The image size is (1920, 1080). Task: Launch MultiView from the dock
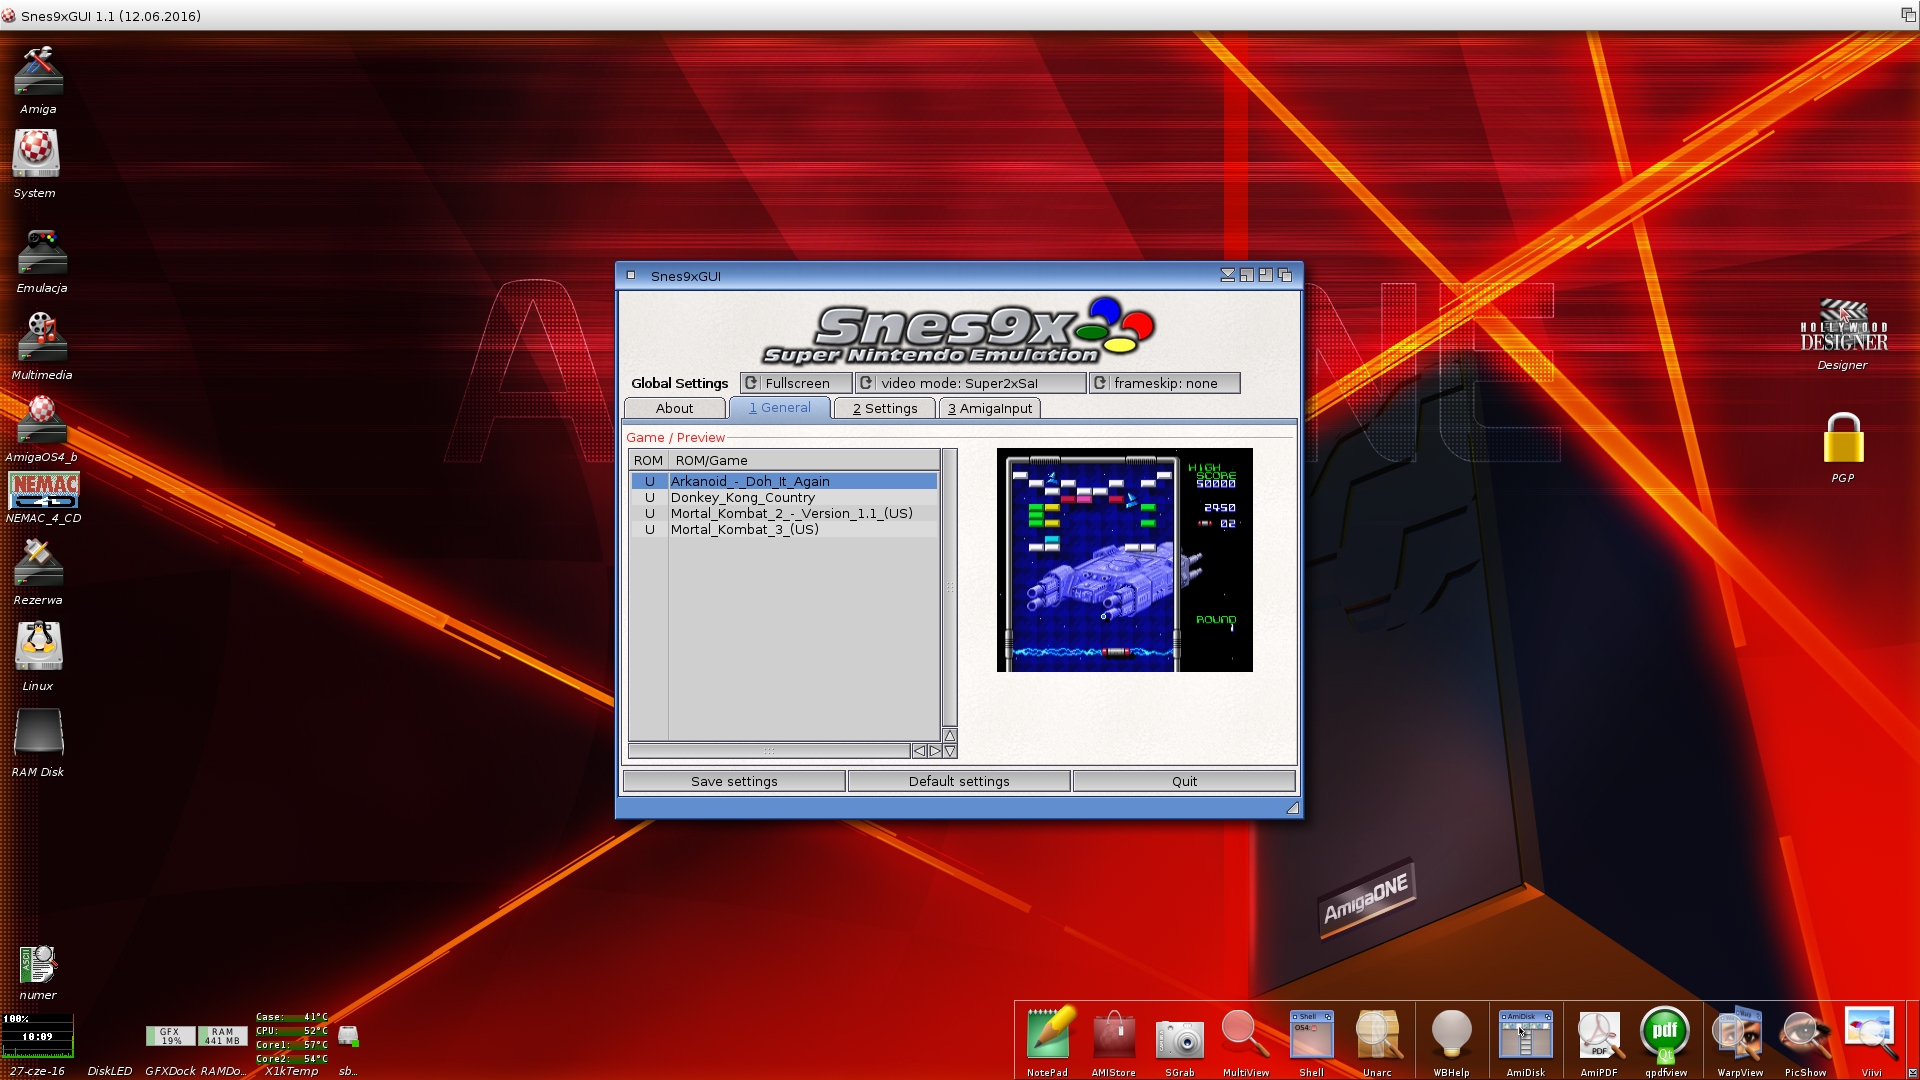[x=1245, y=1034]
